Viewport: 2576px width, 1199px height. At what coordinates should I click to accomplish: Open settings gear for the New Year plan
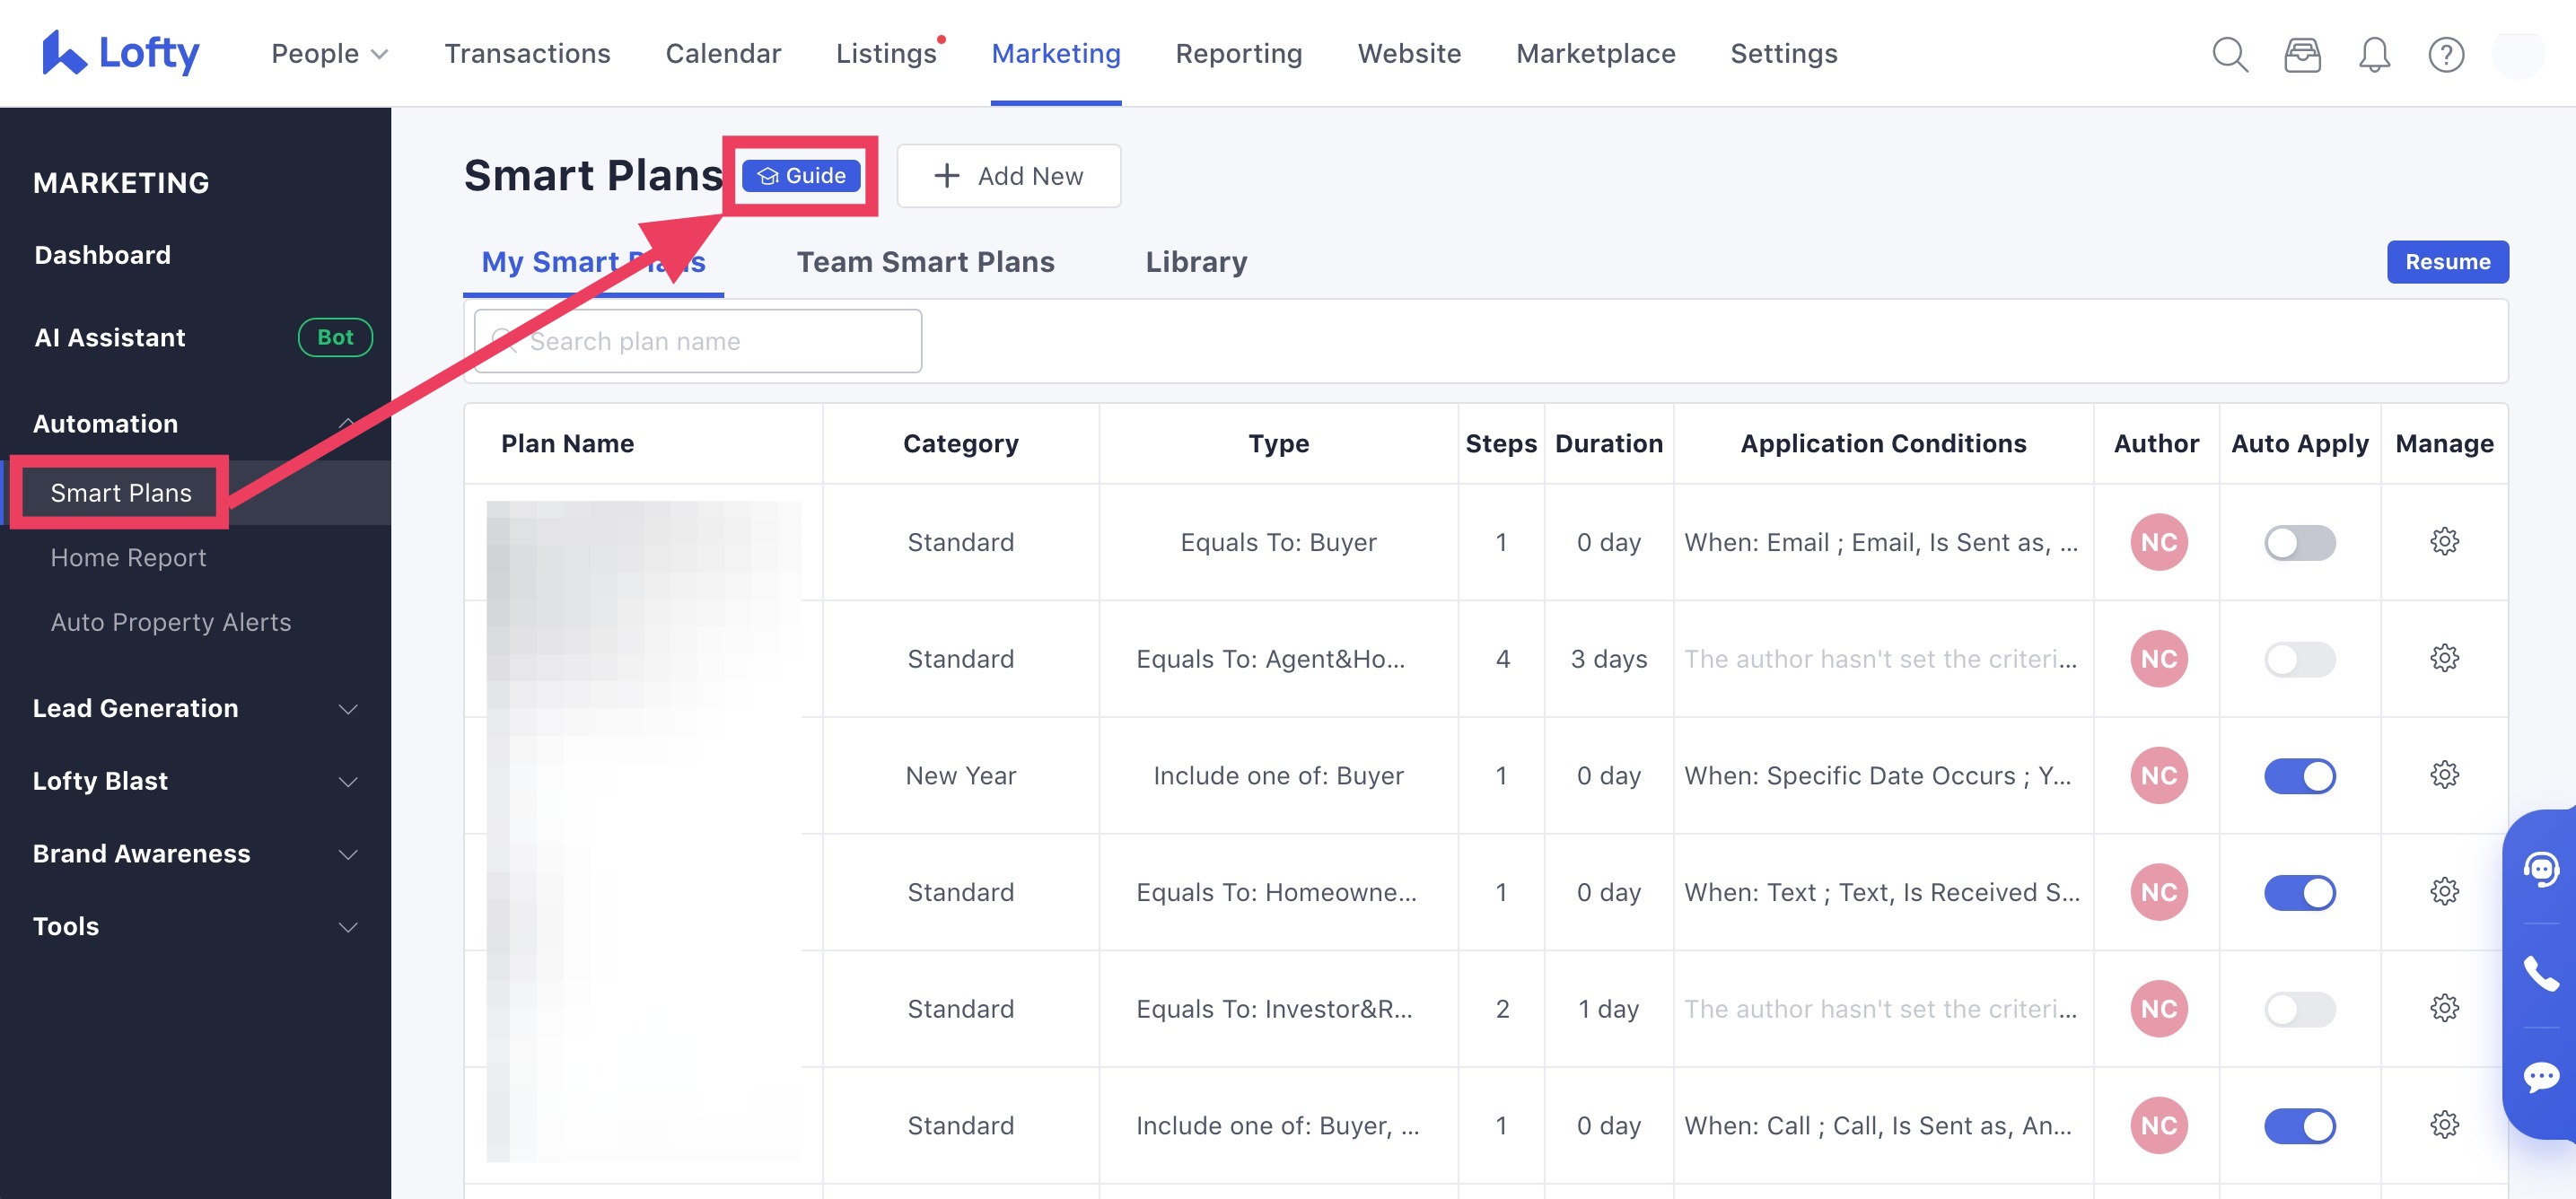2444,775
